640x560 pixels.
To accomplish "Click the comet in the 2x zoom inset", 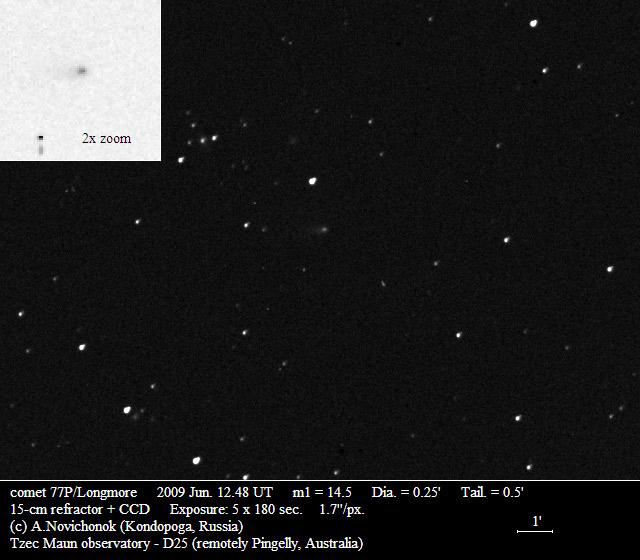I will [80, 71].
